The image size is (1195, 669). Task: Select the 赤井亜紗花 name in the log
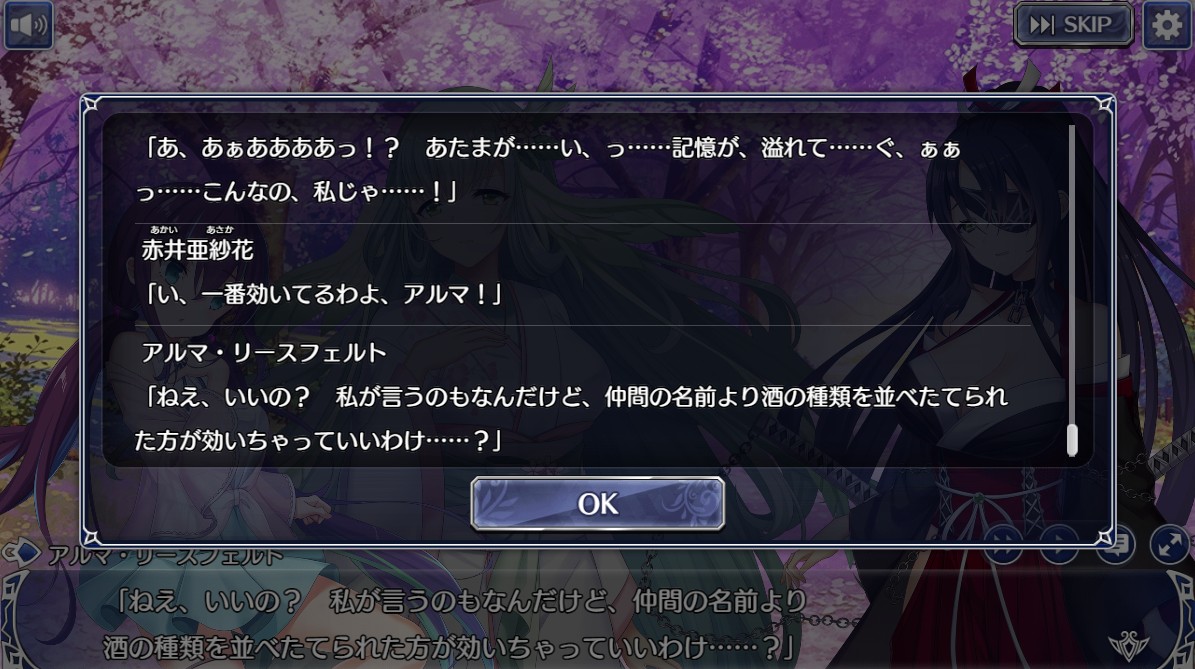197,249
